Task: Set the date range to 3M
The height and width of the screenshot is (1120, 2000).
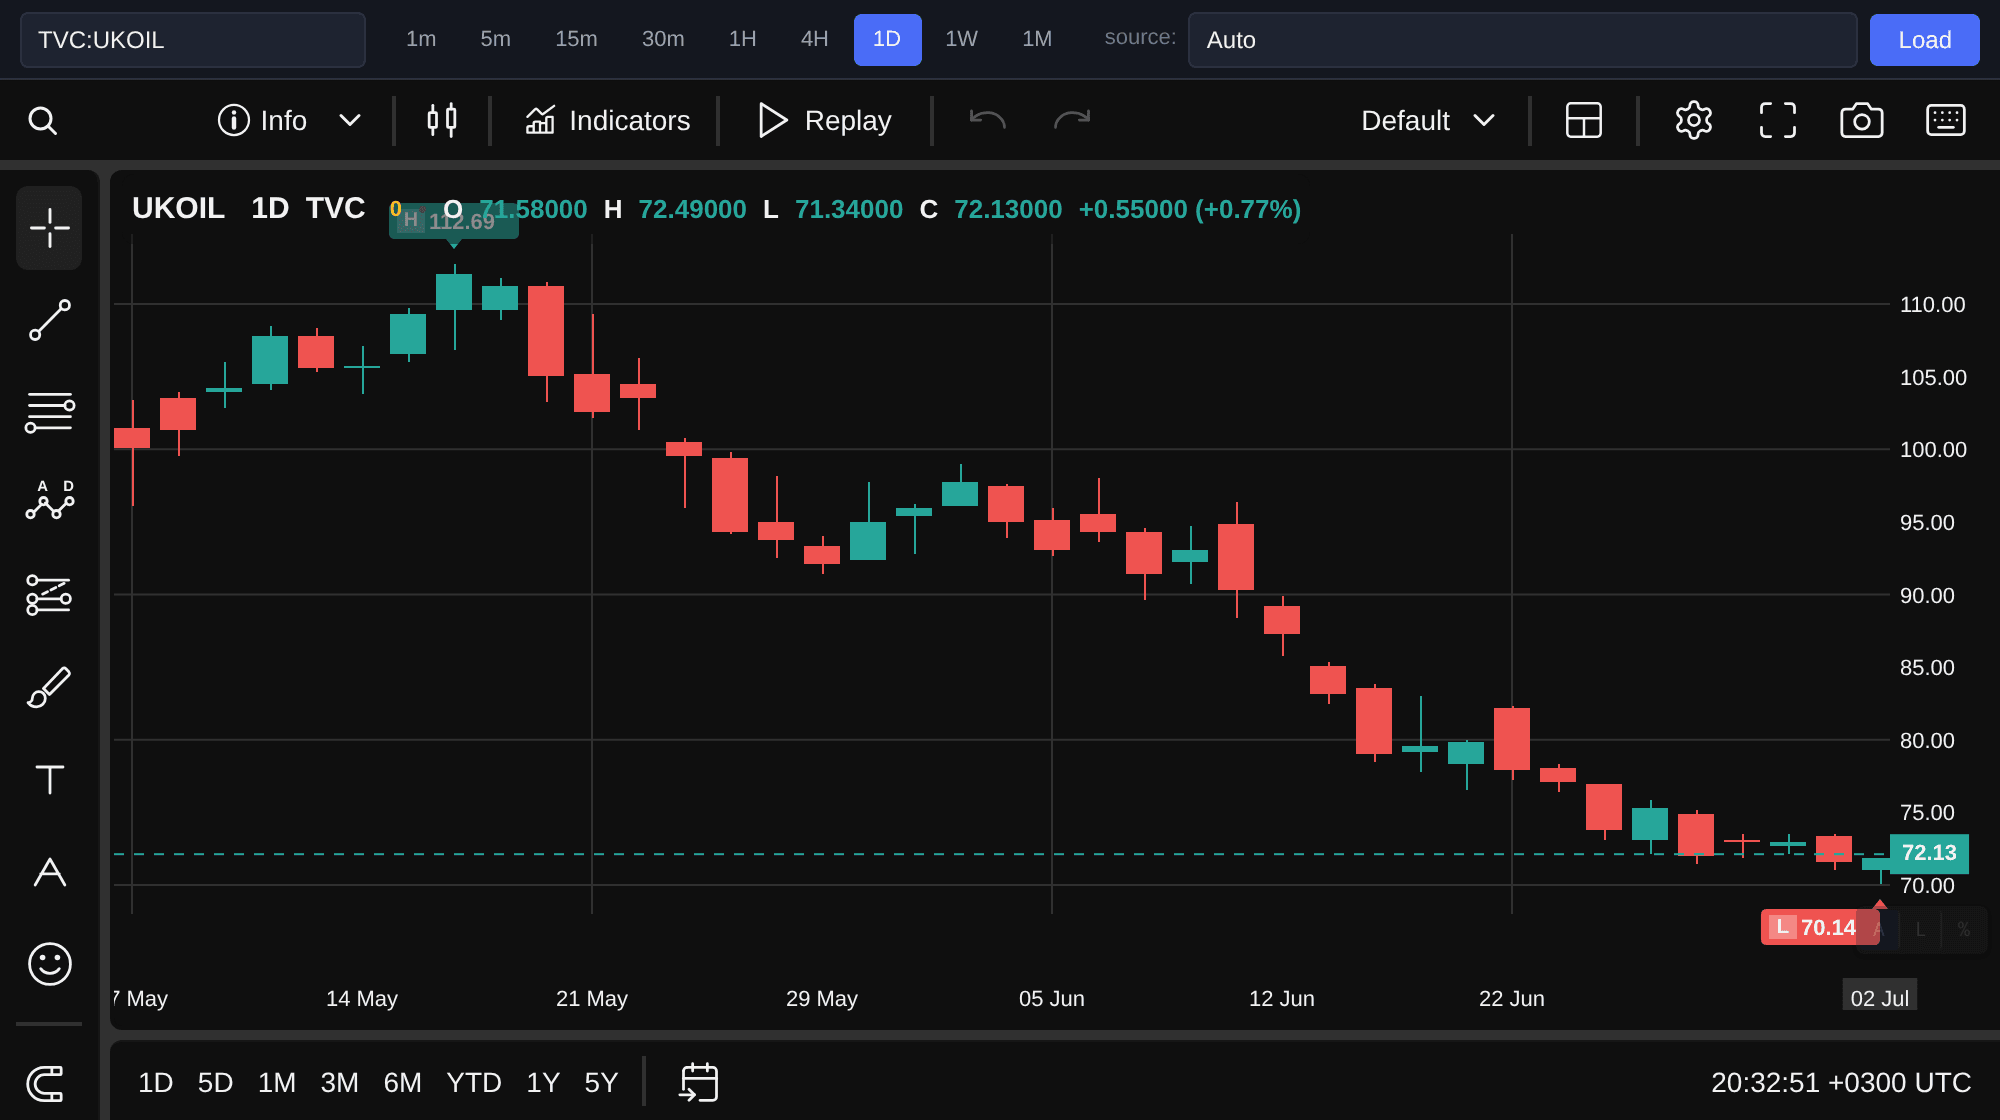Action: point(339,1083)
